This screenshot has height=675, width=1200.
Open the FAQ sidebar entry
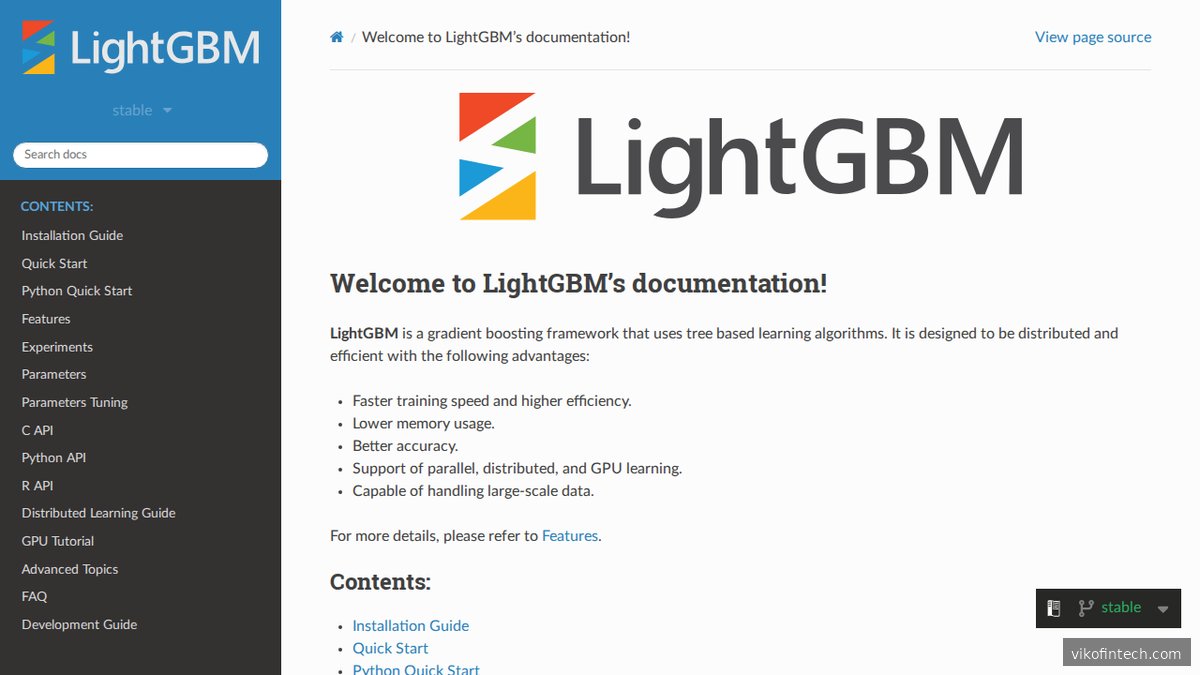tap(34, 596)
